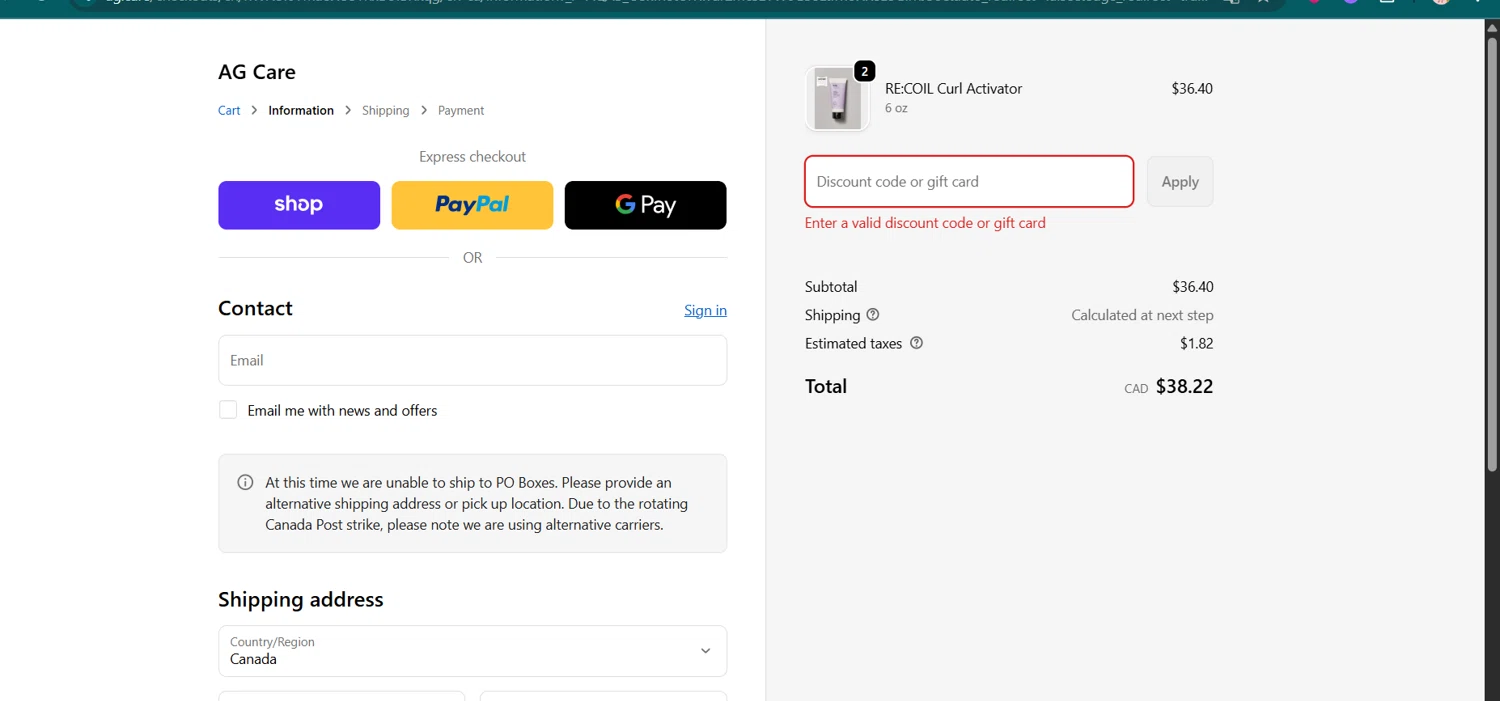Viewport: 1500px width, 701px height.
Task: Click the quantity badge on the product thumbnail
Action: point(865,71)
